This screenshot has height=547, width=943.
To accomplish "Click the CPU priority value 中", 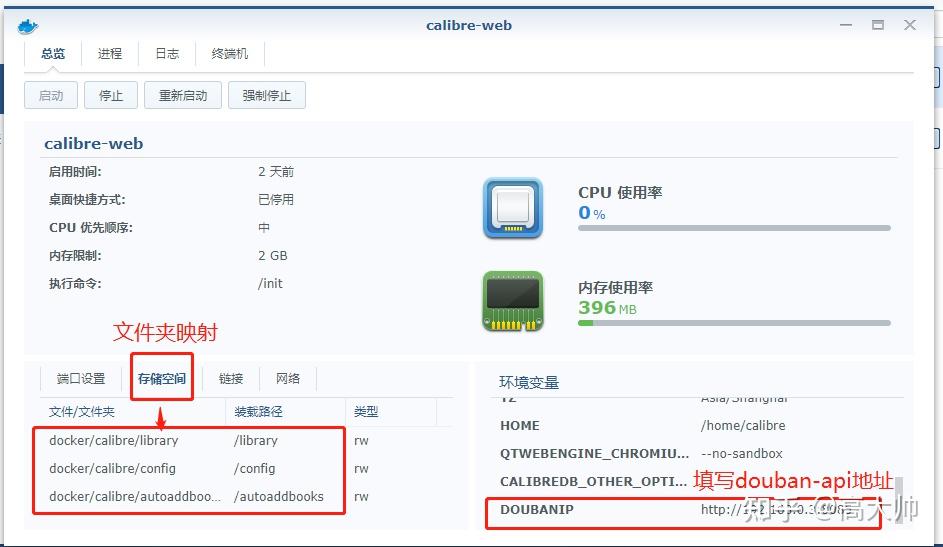I will pos(264,228).
